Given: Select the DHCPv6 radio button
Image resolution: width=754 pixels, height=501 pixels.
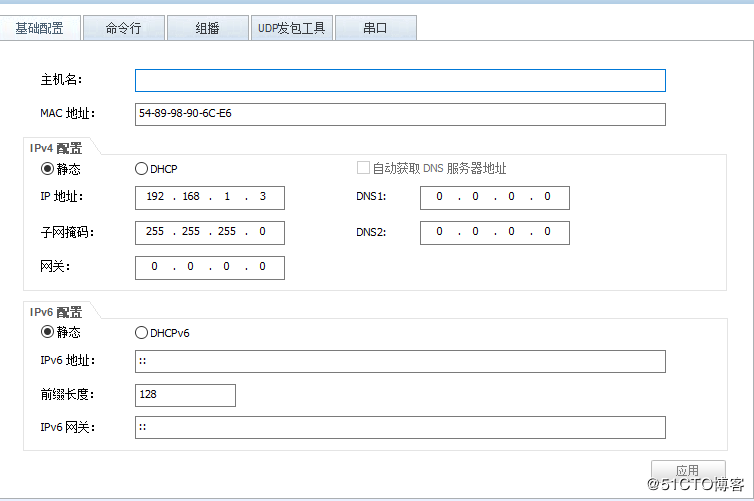Looking at the screenshot, I should (x=141, y=333).
